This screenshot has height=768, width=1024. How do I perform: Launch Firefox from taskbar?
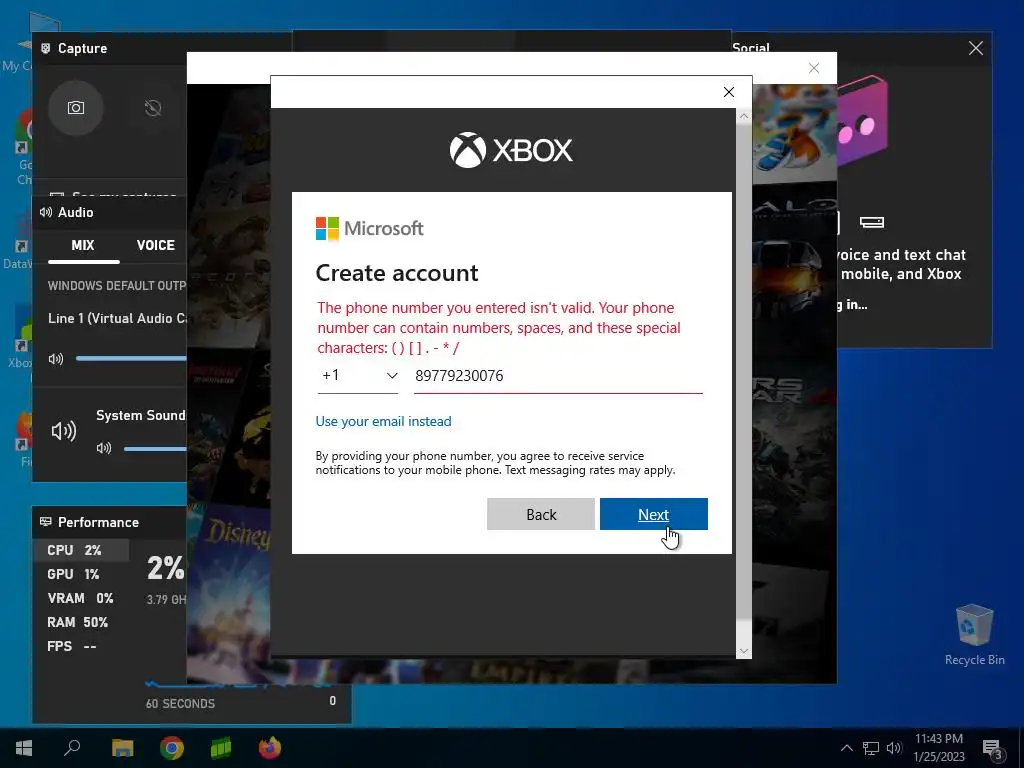click(270, 748)
